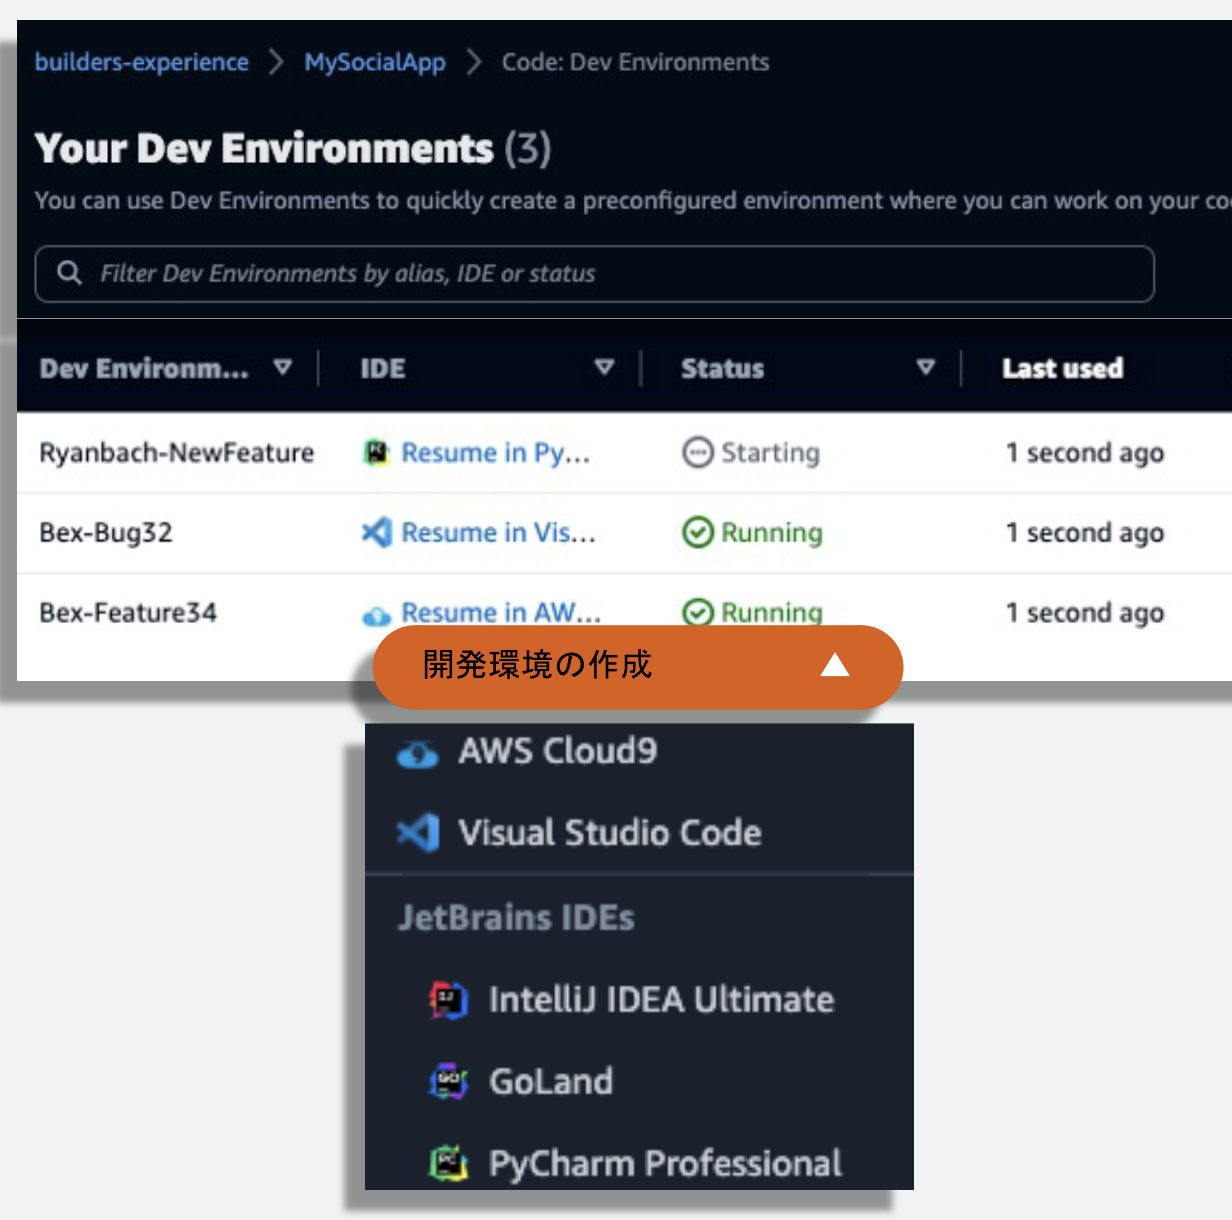Click the green Running icon for Bex-Bug32
1232x1220 pixels.
click(x=698, y=533)
